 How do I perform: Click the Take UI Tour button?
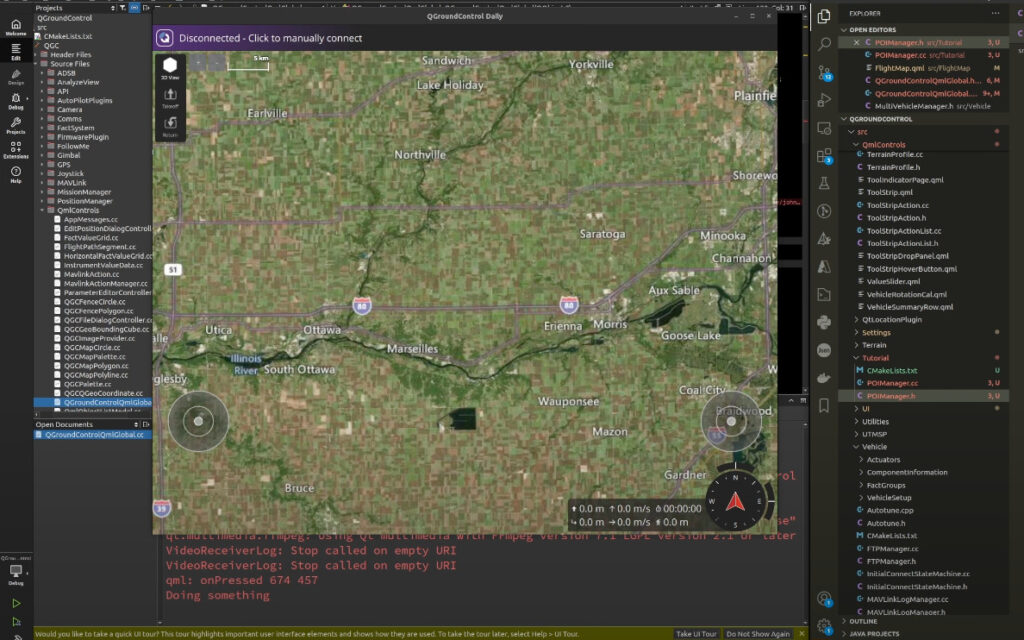coord(696,634)
